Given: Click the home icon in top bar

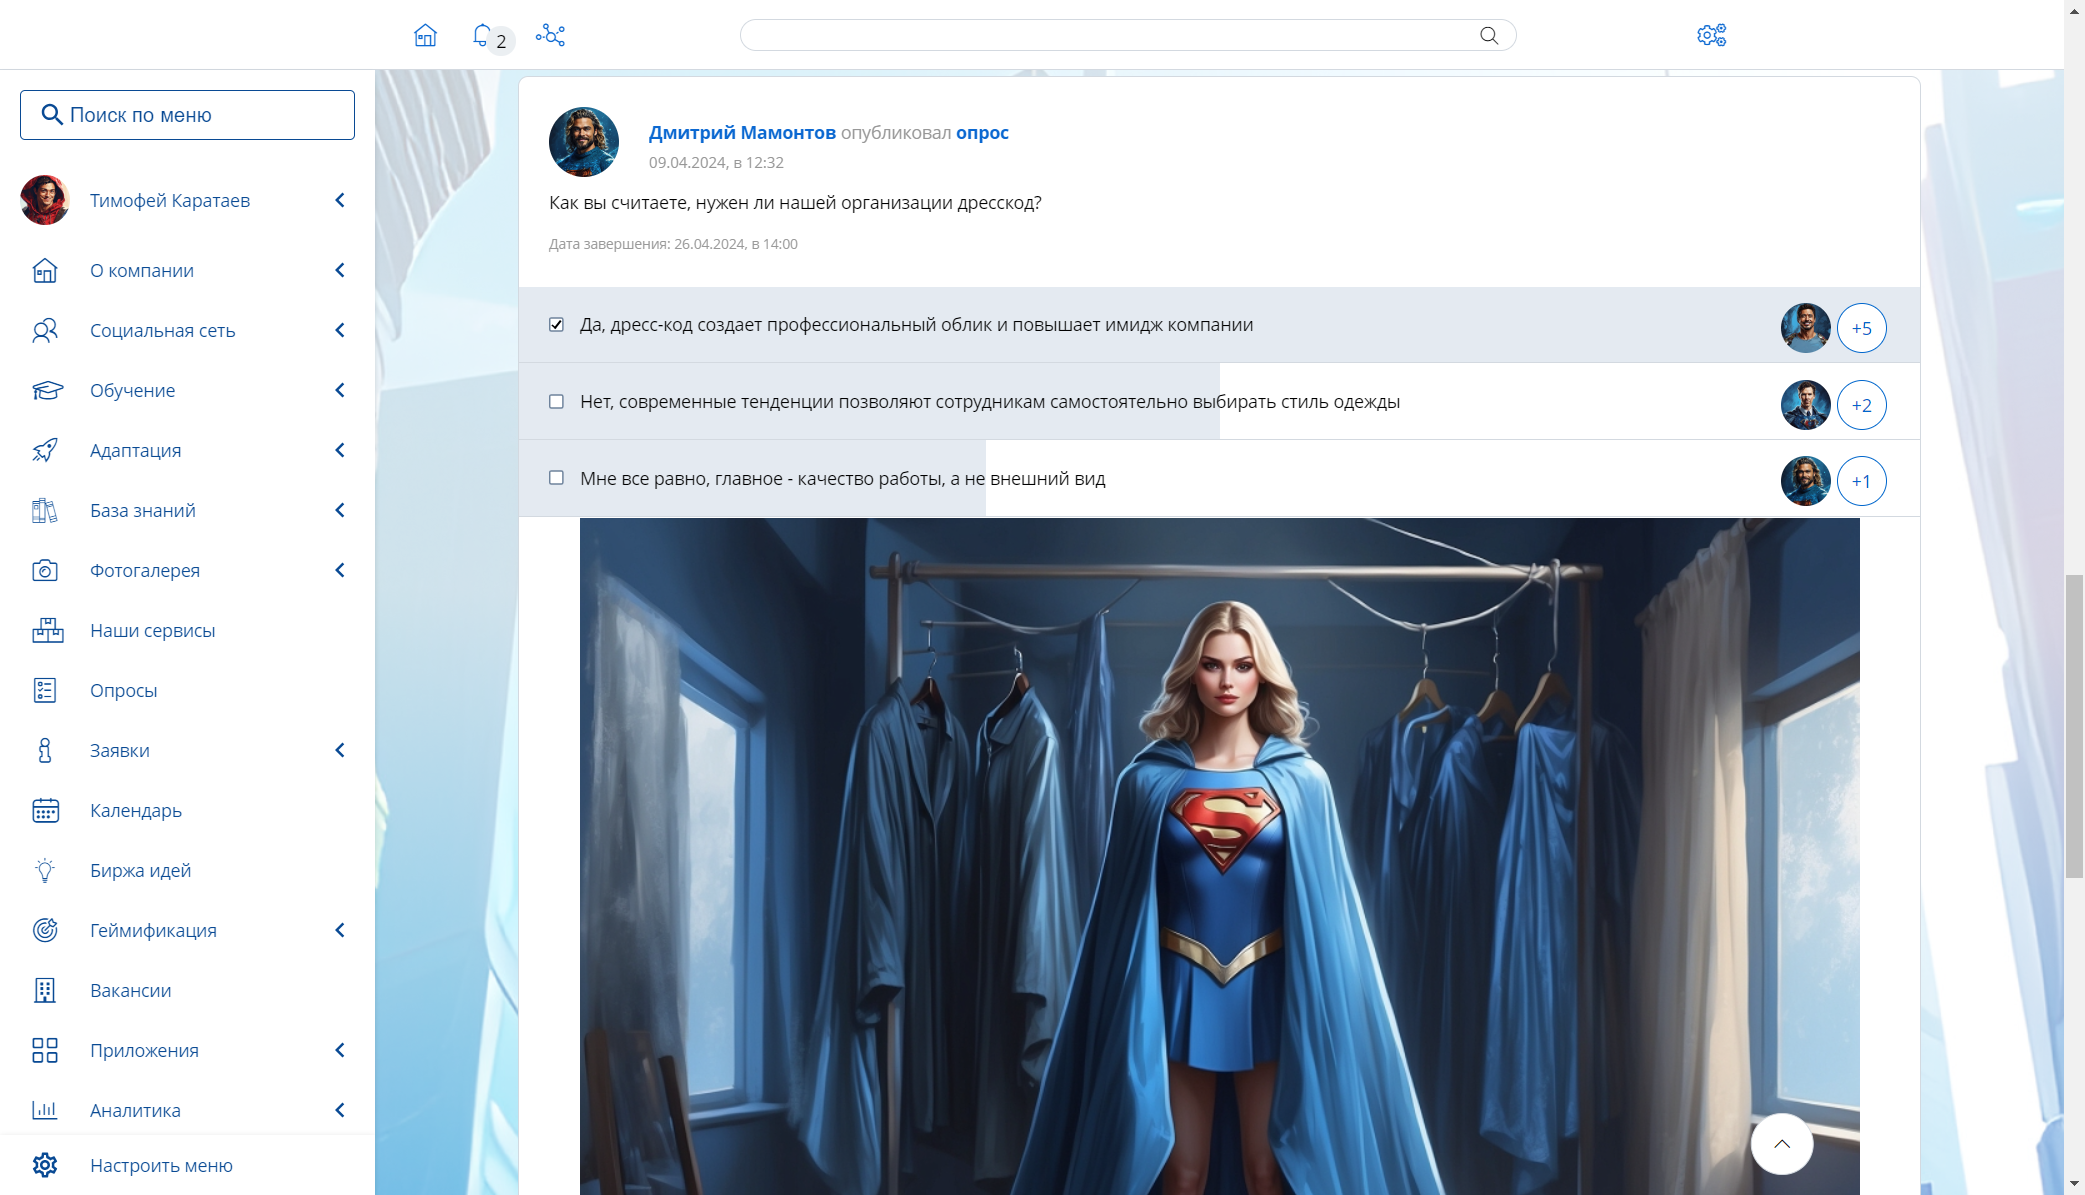Looking at the screenshot, I should [x=425, y=36].
